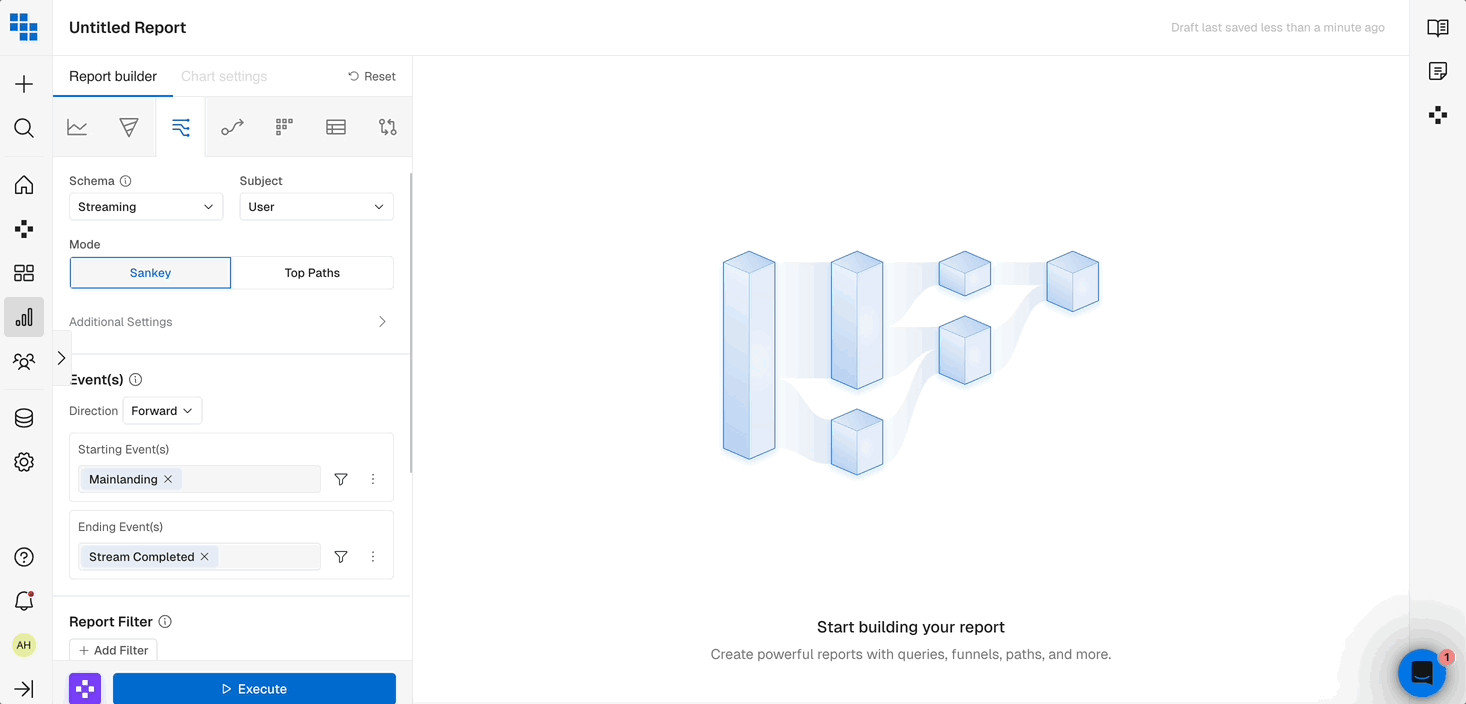Select the path/flows report type icon
The image size is (1466, 704).
(181, 127)
